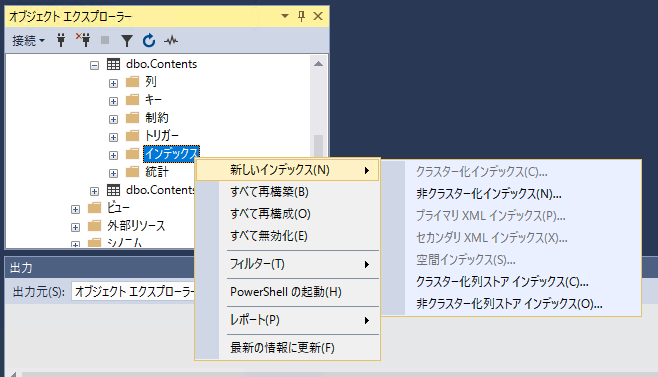Viewport: 658px width, 377px height.
Task: Click disabled 空間インデックス(S)... entry
Action: click(x=512, y=260)
